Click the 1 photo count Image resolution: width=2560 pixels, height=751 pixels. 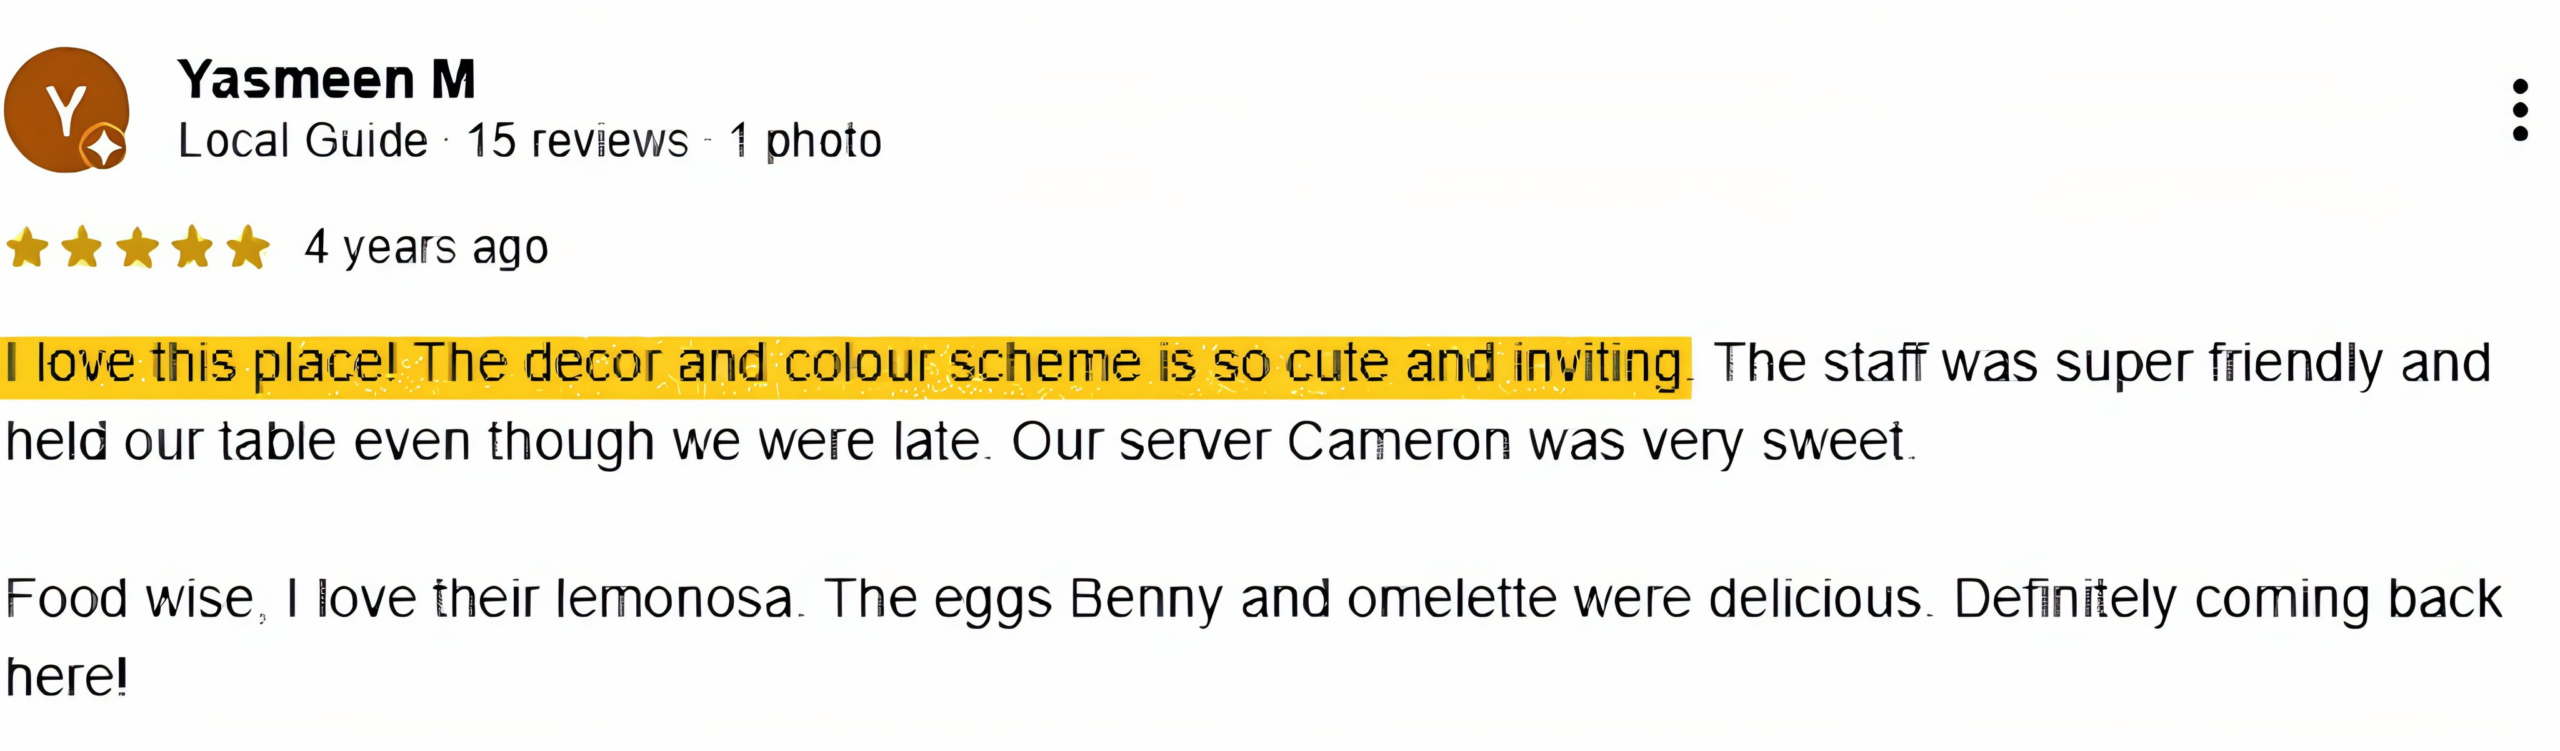click(x=805, y=141)
